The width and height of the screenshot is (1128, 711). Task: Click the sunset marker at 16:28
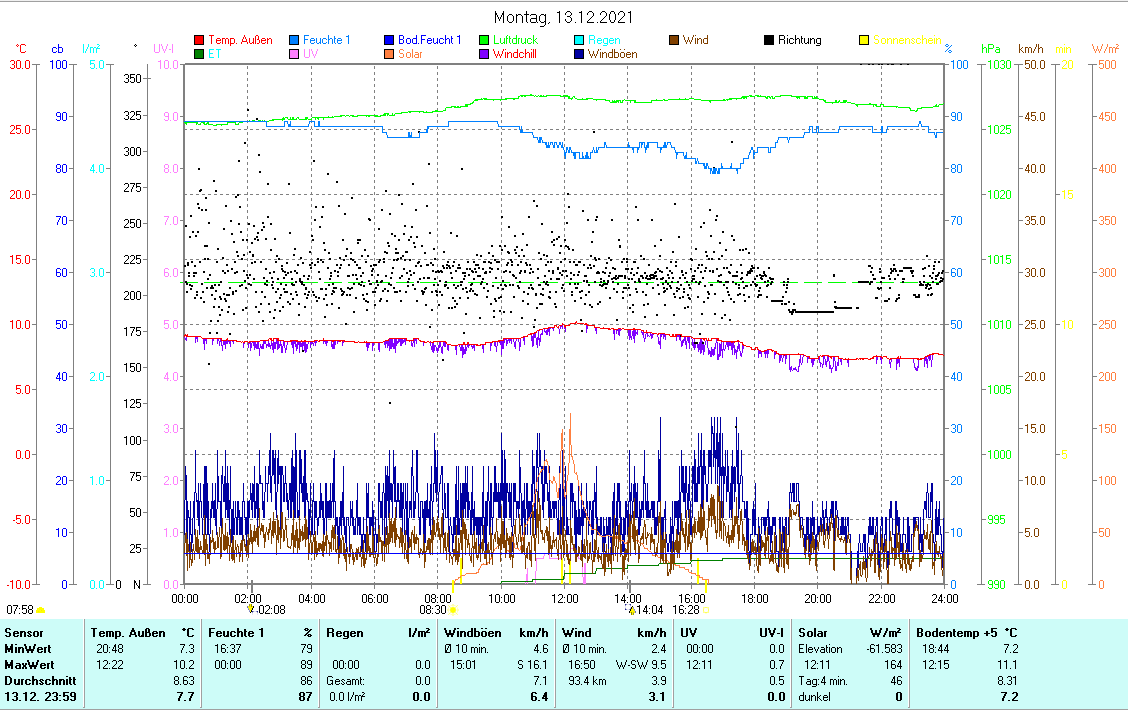tap(706, 609)
